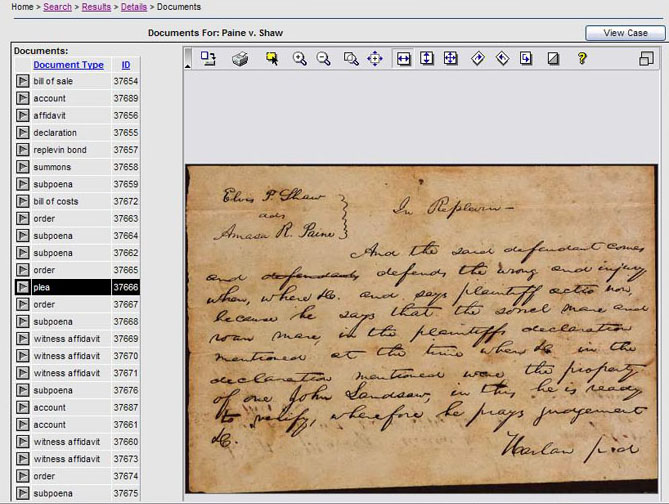Print the document using the printer icon

click(240, 58)
